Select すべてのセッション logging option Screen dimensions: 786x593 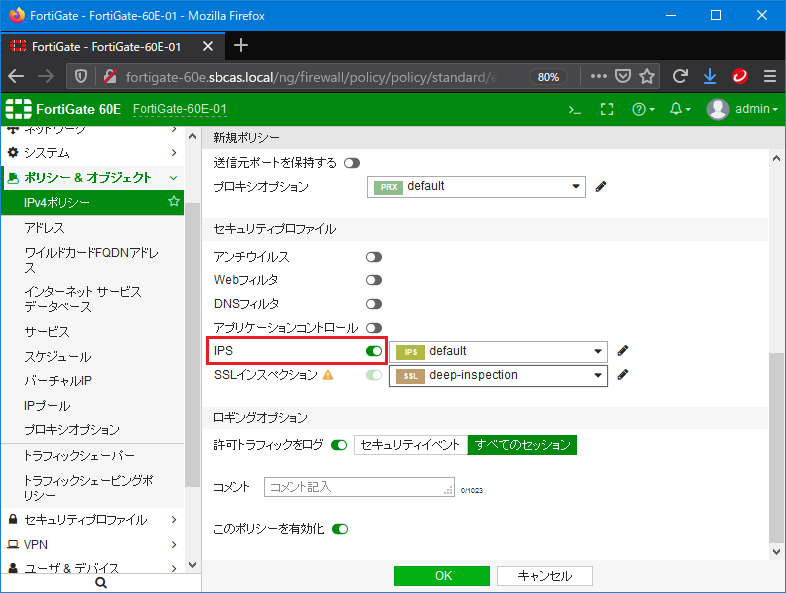(x=522, y=445)
